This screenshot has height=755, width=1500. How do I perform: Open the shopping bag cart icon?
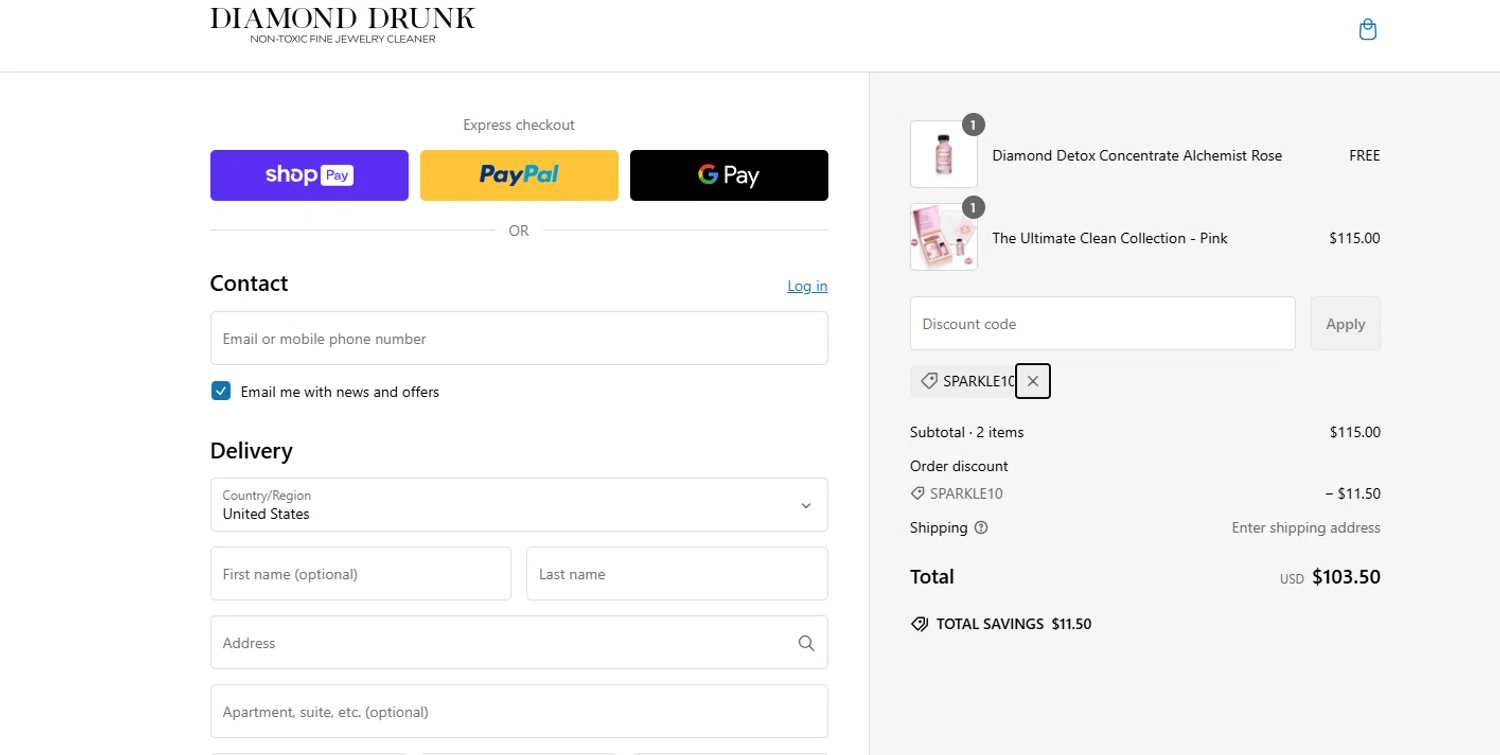(x=1368, y=30)
